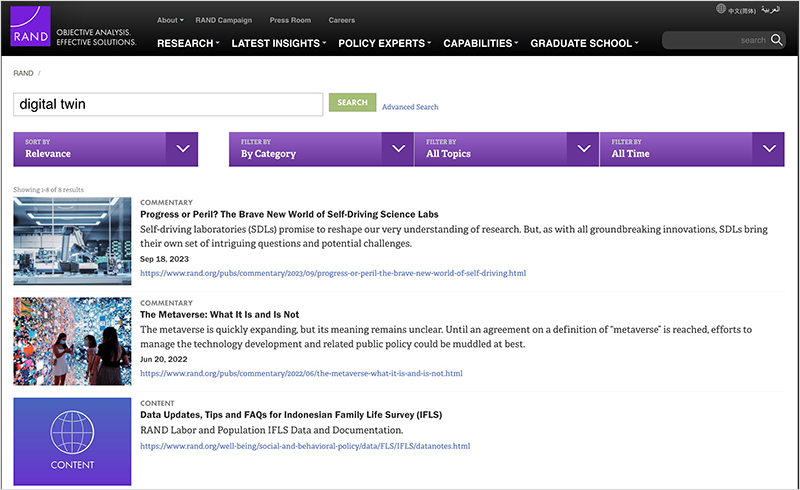Open the RAND Campaign page
This screenshot has height=490, width=800.
pos(223,20)
